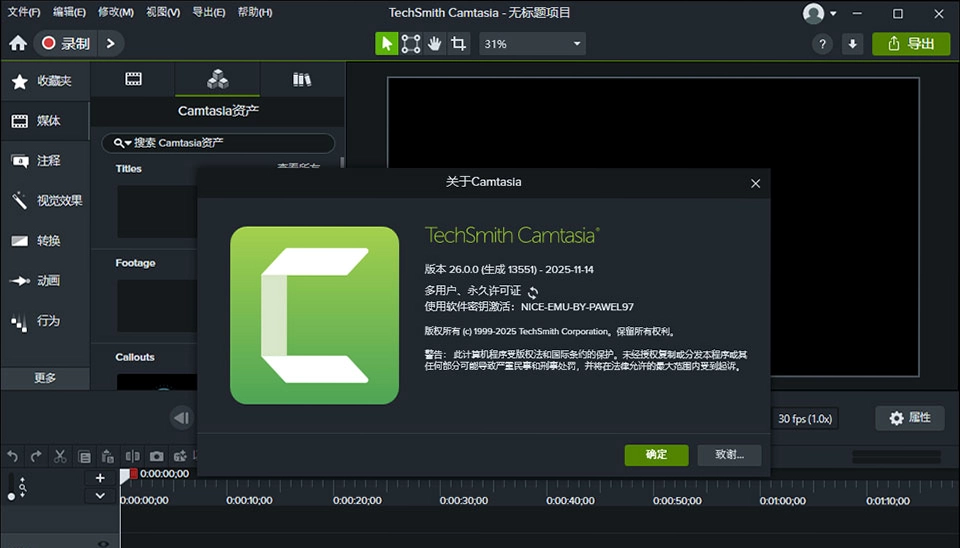Viewport: 960px width, 548px height.
Task: Close the 关于Camtasia dialog
Action: click(x=756, y=183)
